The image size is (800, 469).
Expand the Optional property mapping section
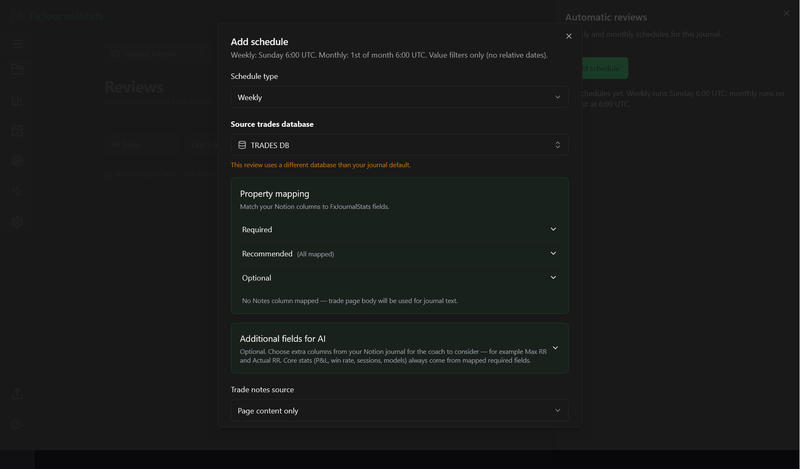pos(399,278)
